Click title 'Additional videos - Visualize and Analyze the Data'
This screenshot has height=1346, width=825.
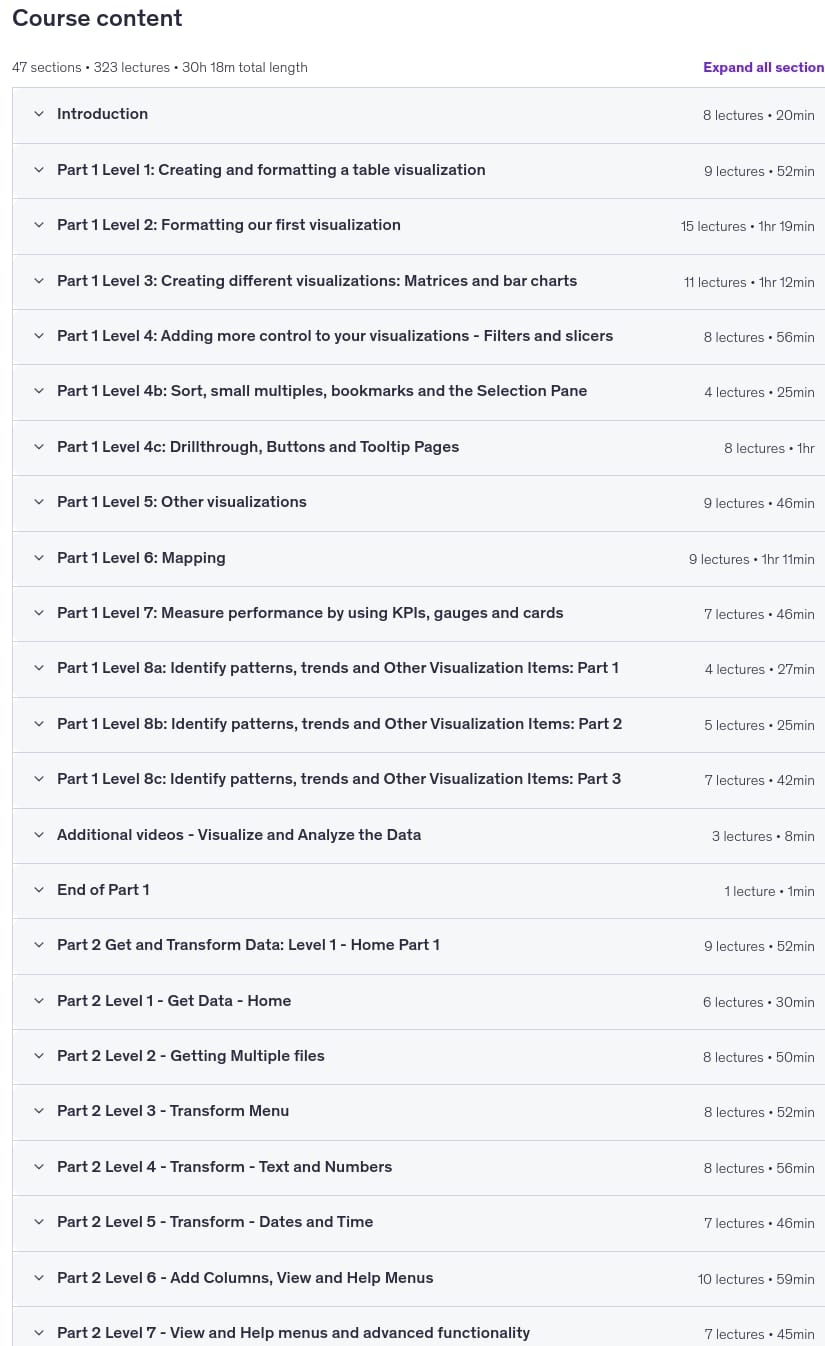[x=239, y=835]
